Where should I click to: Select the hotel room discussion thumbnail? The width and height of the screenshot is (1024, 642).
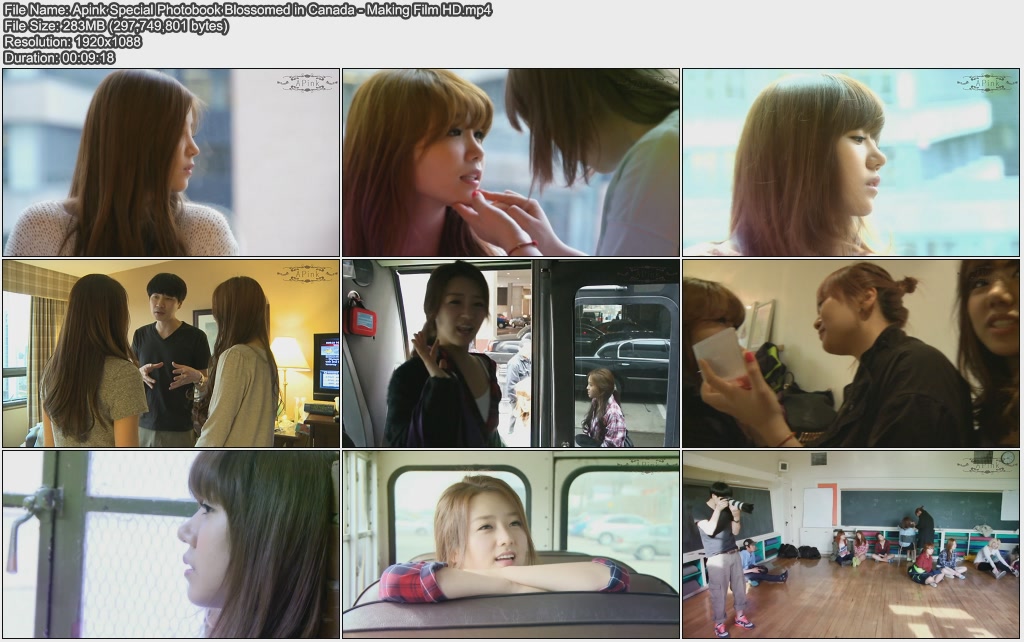coord(170,355)
